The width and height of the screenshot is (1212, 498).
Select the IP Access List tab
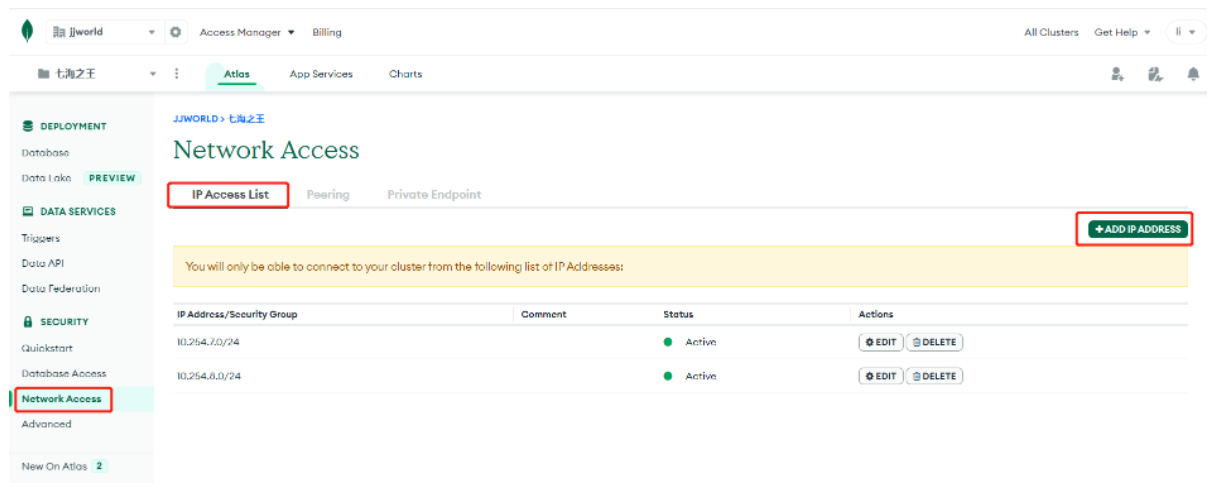point(230,195)
